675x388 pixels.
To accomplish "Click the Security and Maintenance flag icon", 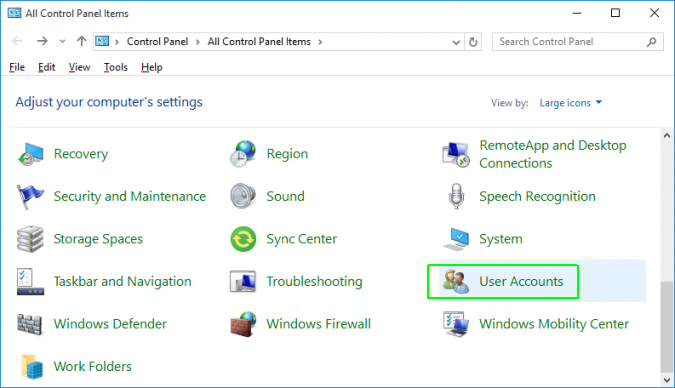I will pos(30,196).
